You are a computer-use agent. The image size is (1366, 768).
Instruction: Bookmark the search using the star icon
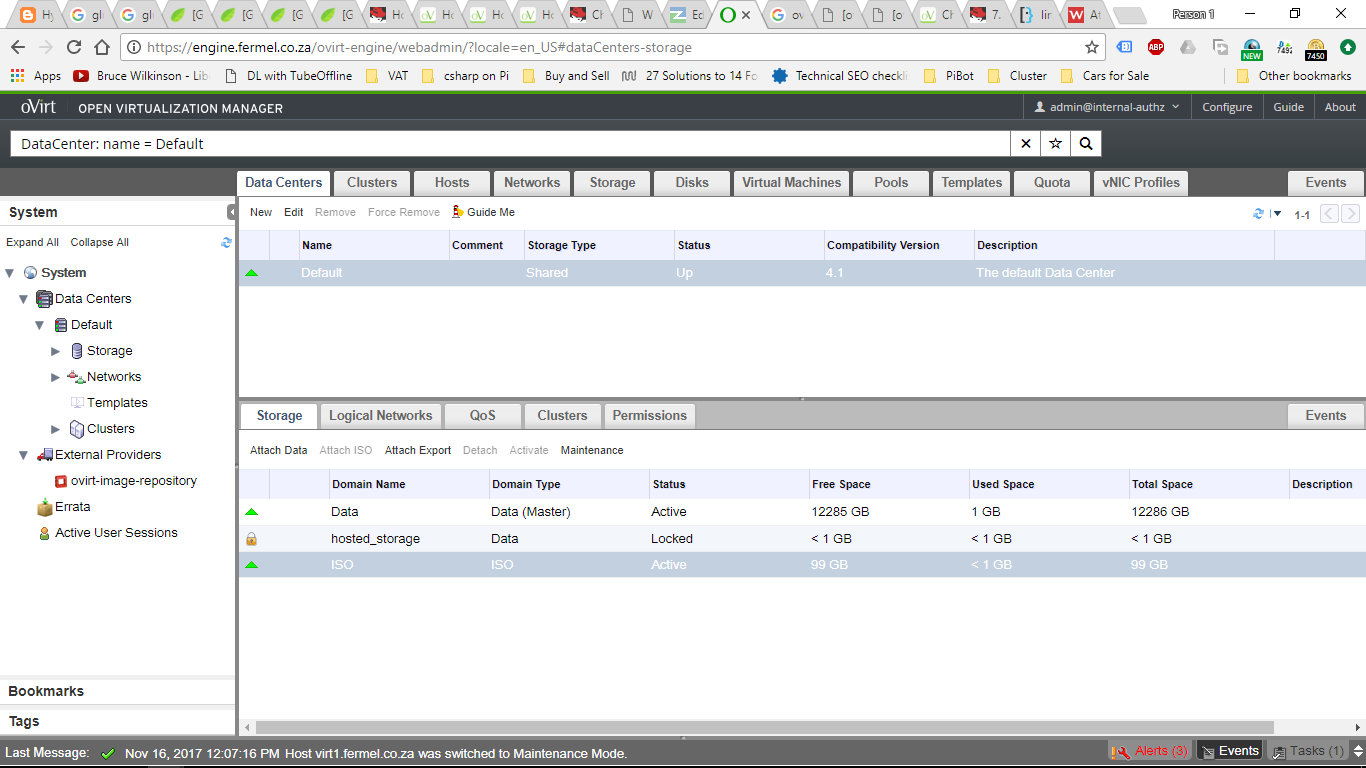pos(1055,144)
